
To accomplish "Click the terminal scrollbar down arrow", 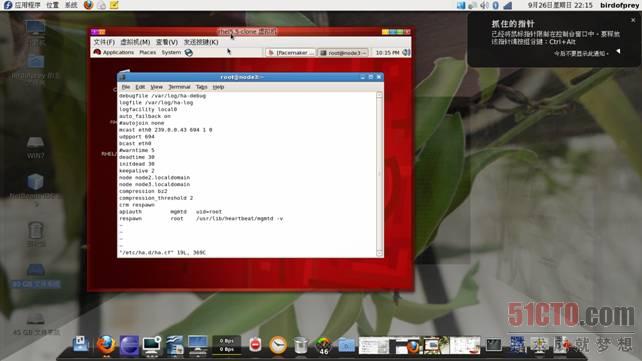I will (x=379, y=253).
